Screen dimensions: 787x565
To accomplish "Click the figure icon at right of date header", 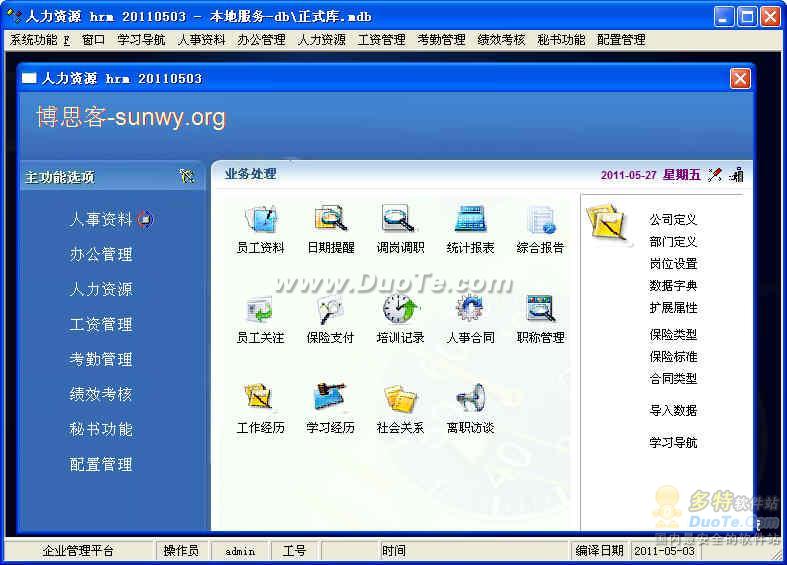I will click(737, 175).
